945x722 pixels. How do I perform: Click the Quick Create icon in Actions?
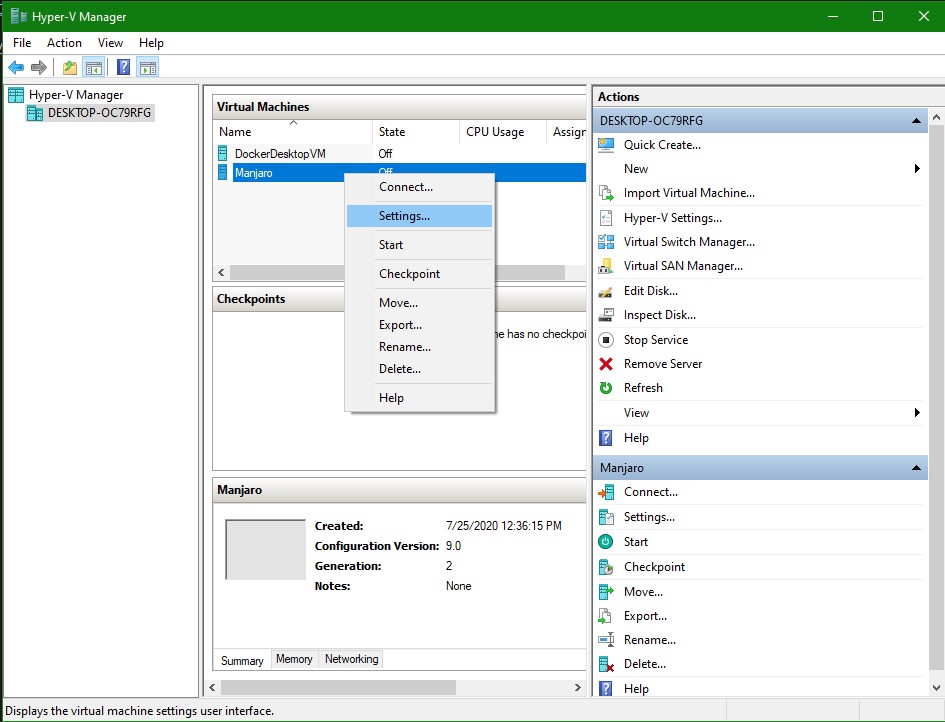tap(606, 145)
